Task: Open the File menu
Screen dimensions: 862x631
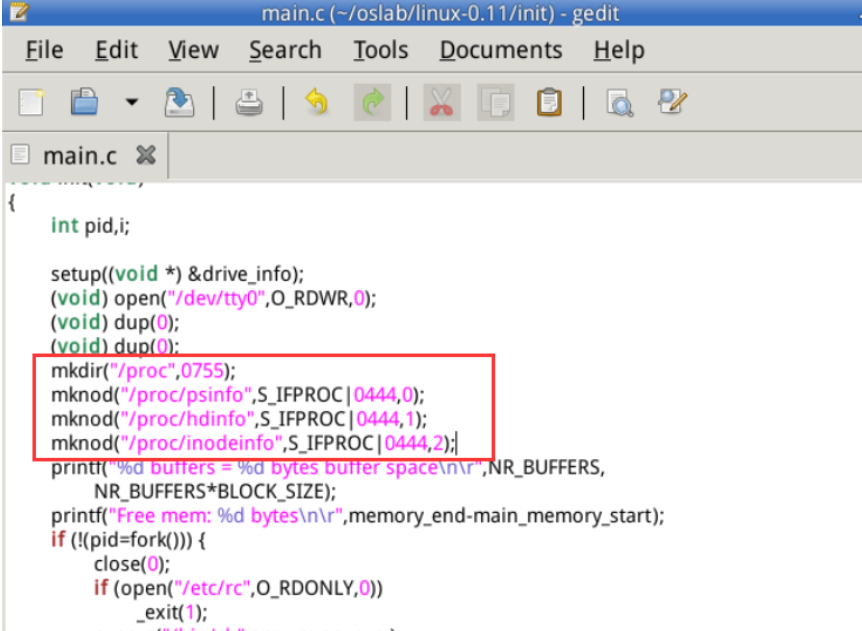Action: 43,50
